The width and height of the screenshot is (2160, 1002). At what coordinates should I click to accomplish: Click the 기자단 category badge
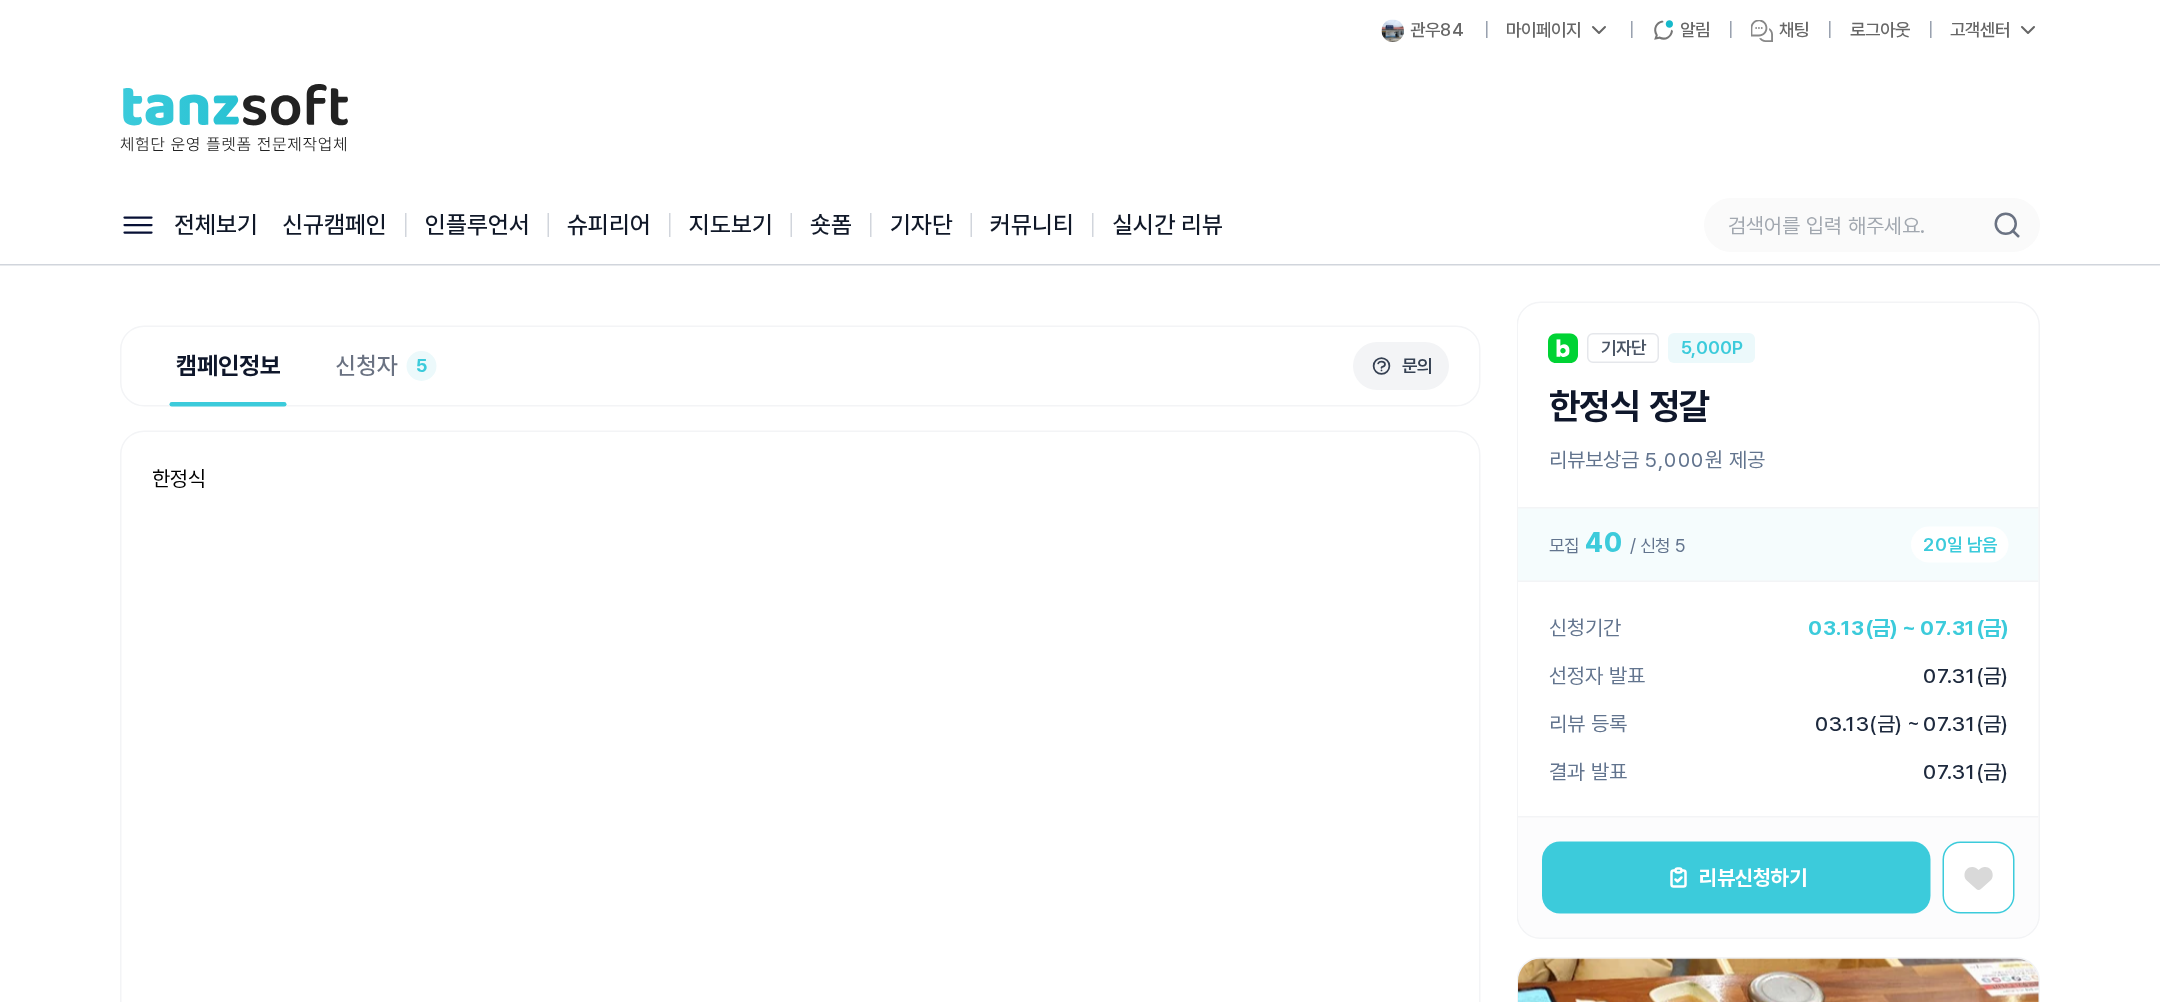click(x=1623, y=348)
